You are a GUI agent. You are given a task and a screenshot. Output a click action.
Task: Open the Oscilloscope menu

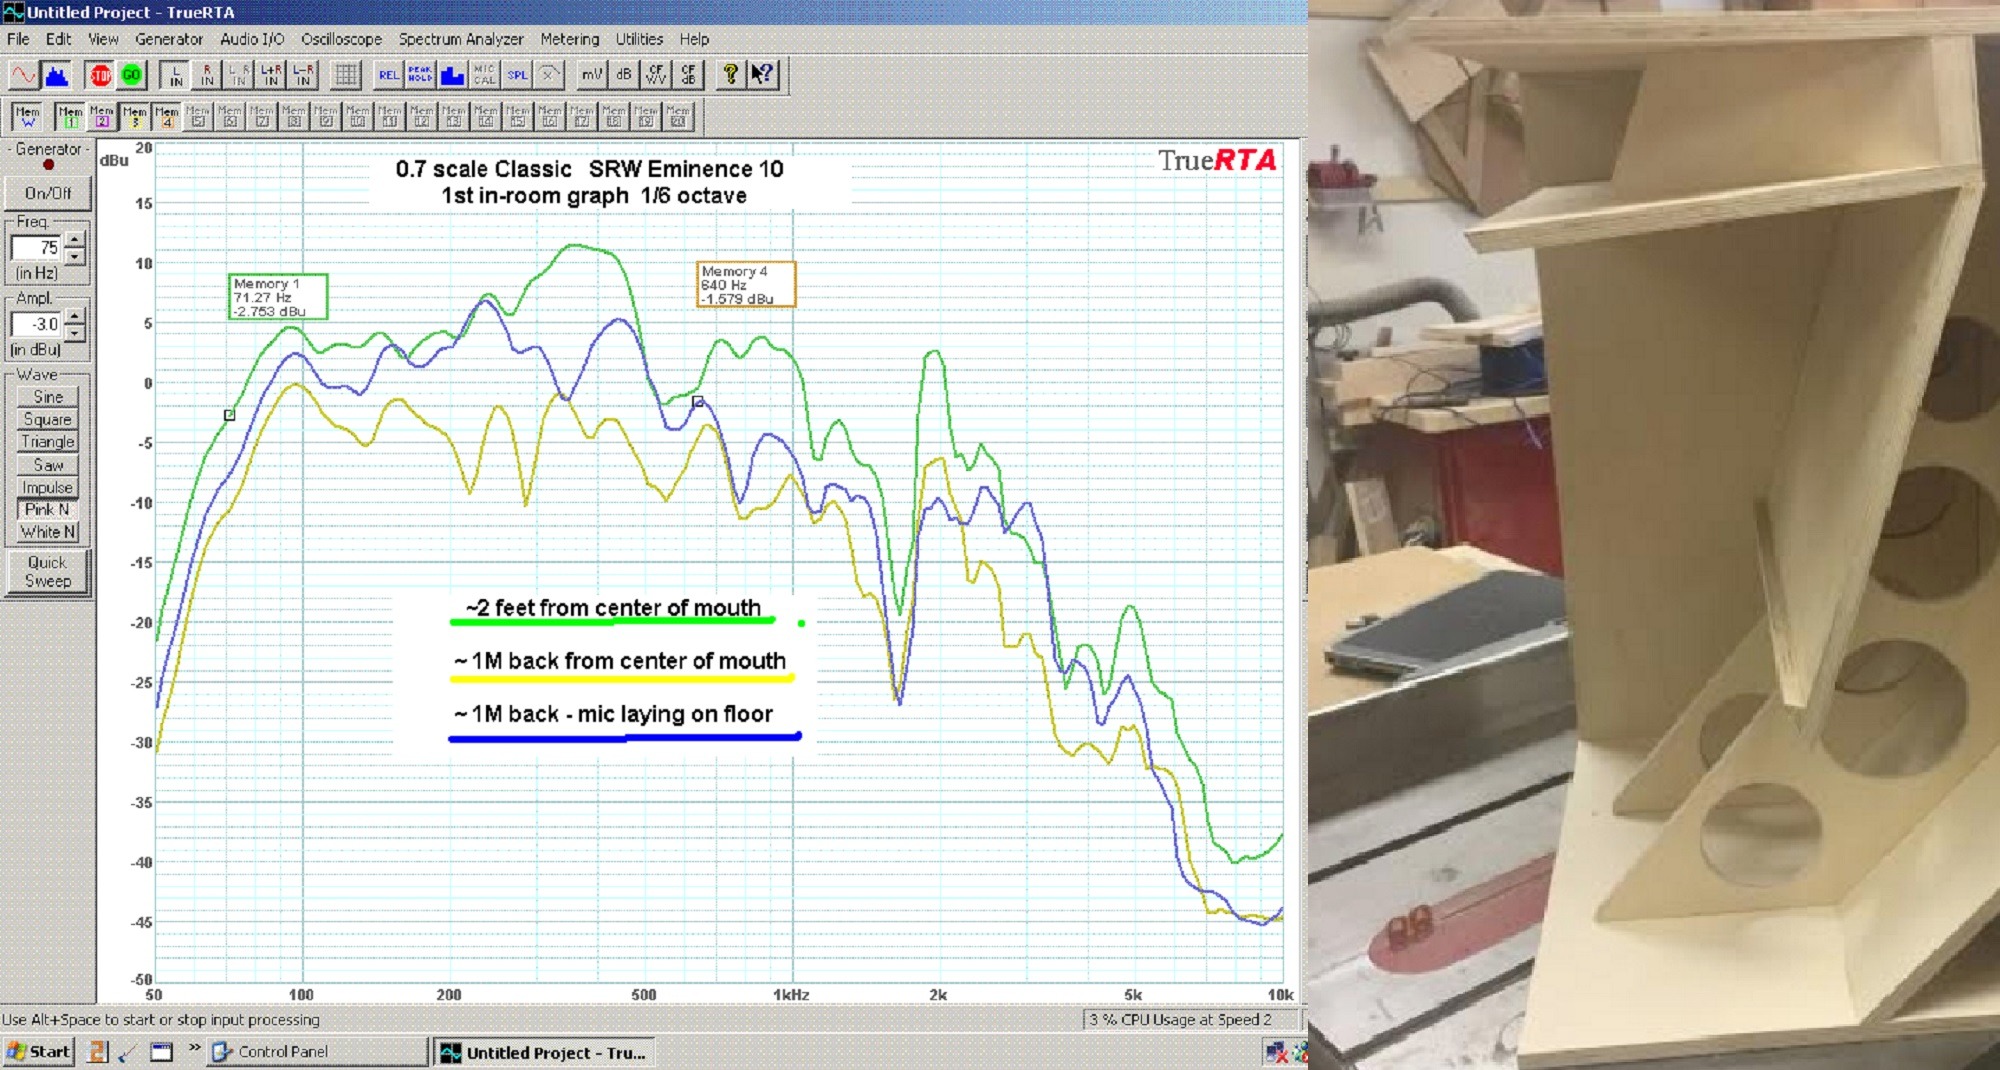(341, 39)
